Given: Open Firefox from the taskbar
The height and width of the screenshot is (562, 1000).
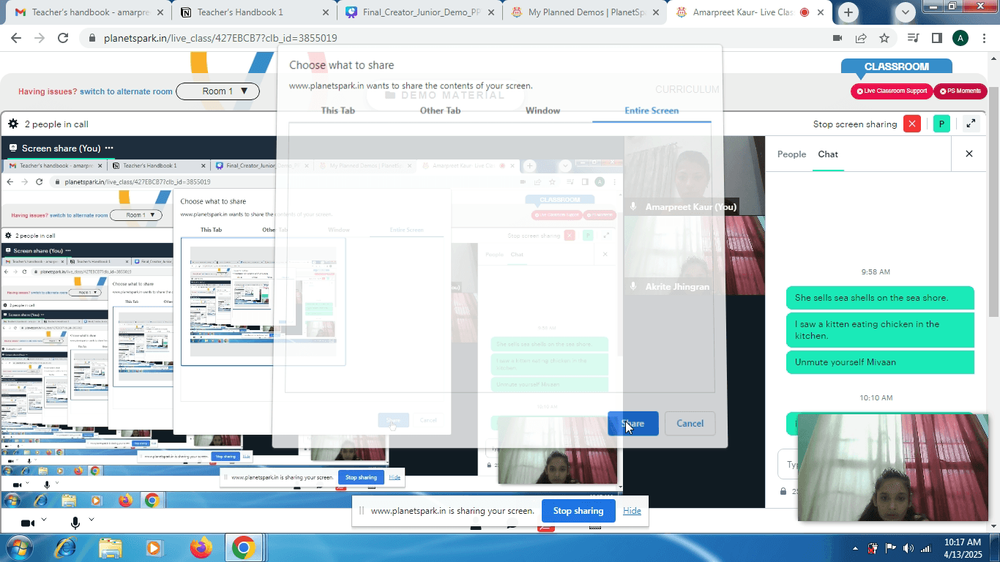Looking at the screenshot, I should (x=201, y=548).
